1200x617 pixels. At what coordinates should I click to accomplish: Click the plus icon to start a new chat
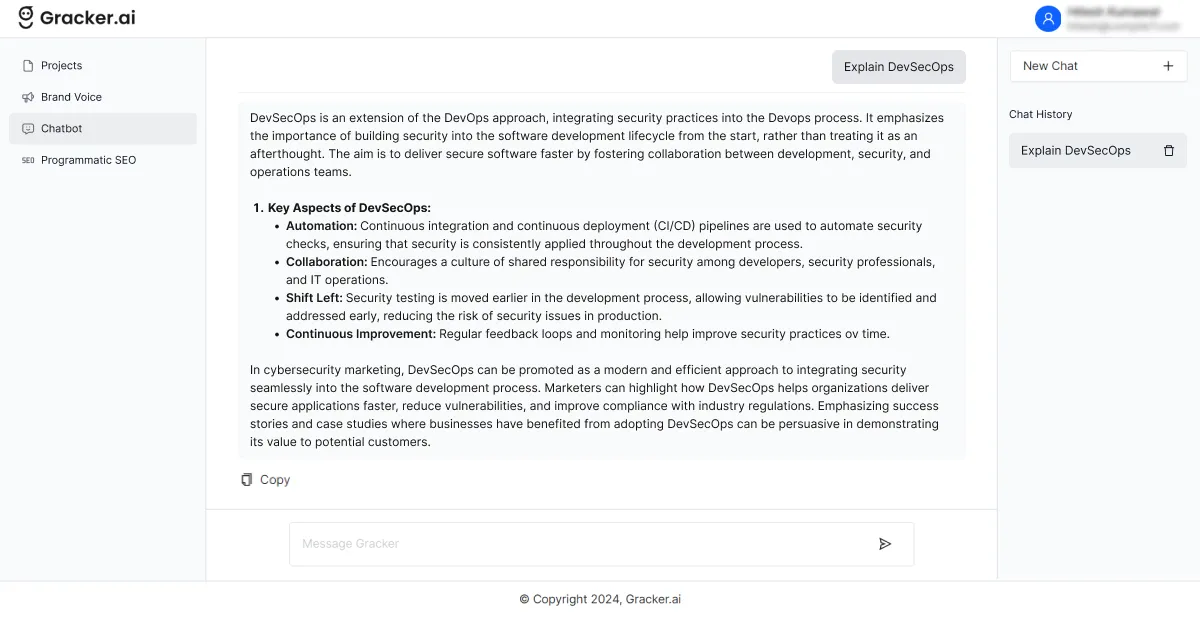coord(1168,66)
